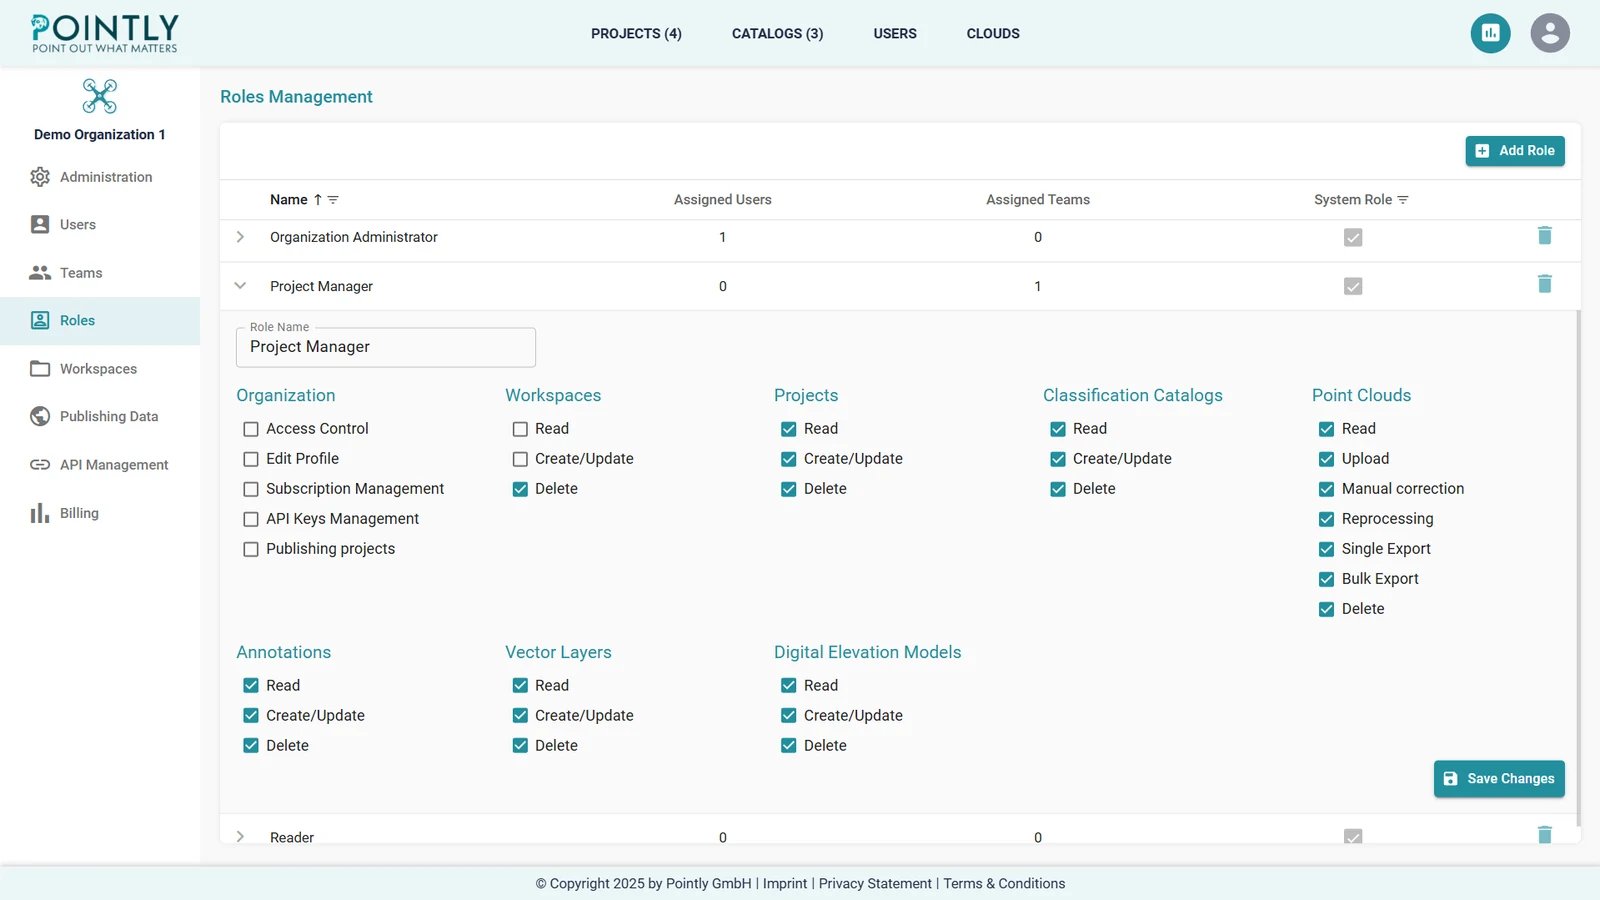Open the user account avatar menu

pos(1550,33)
